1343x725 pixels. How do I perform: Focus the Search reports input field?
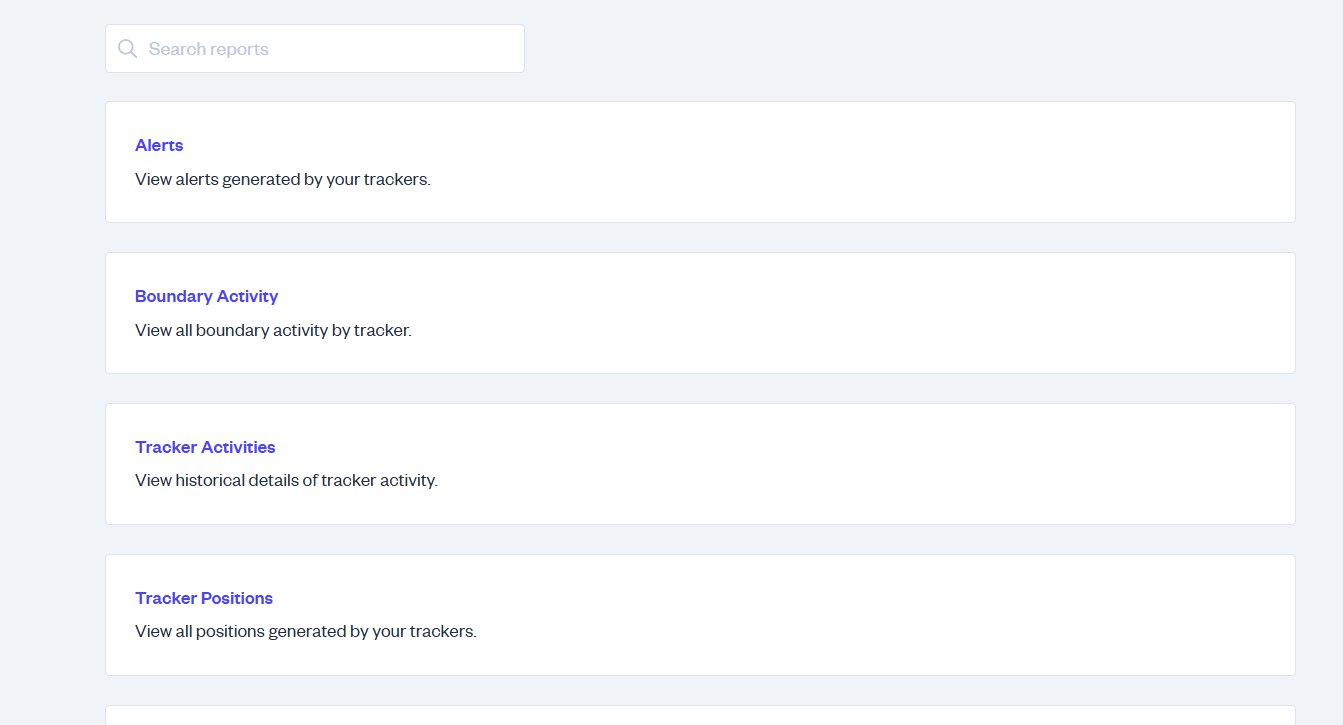point(315,48)
